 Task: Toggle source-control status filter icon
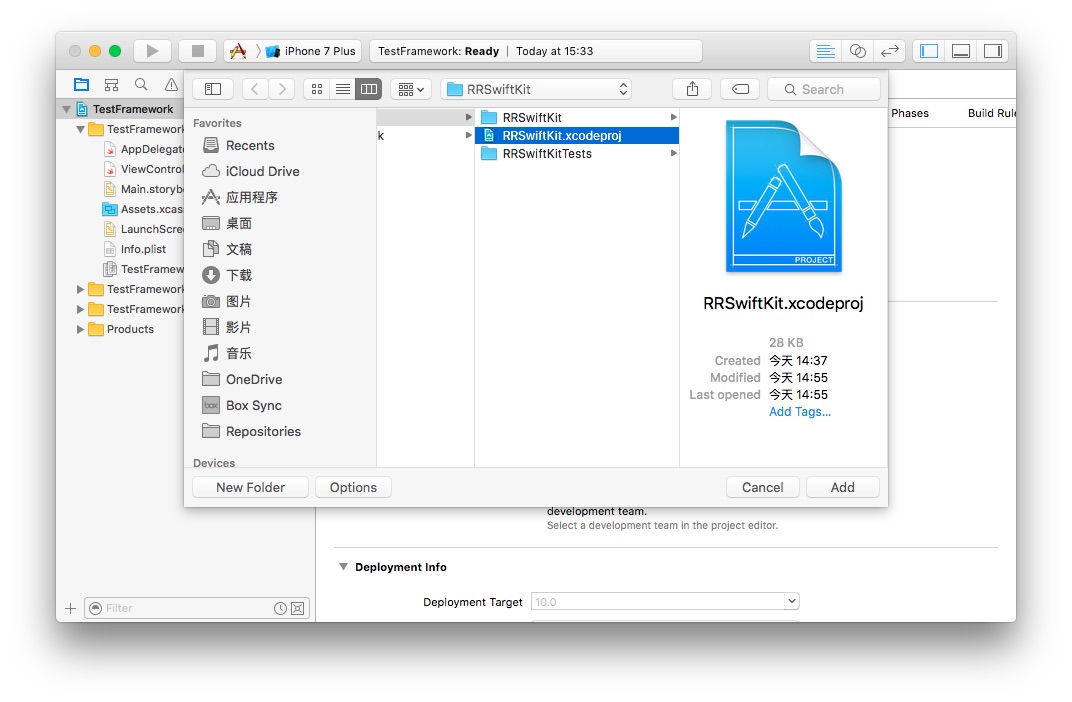point(297,608)
